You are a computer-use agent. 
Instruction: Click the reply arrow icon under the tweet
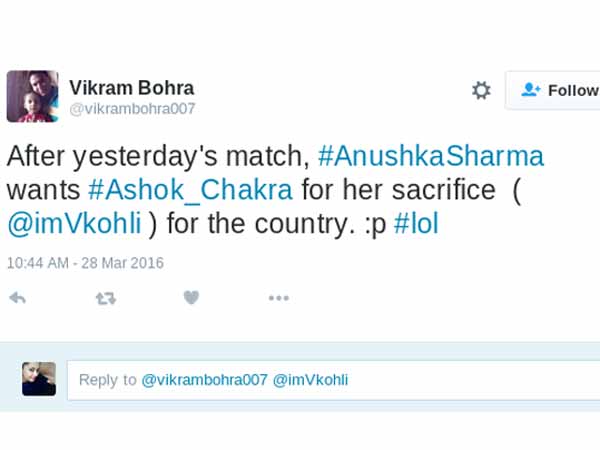coord(17,297)
